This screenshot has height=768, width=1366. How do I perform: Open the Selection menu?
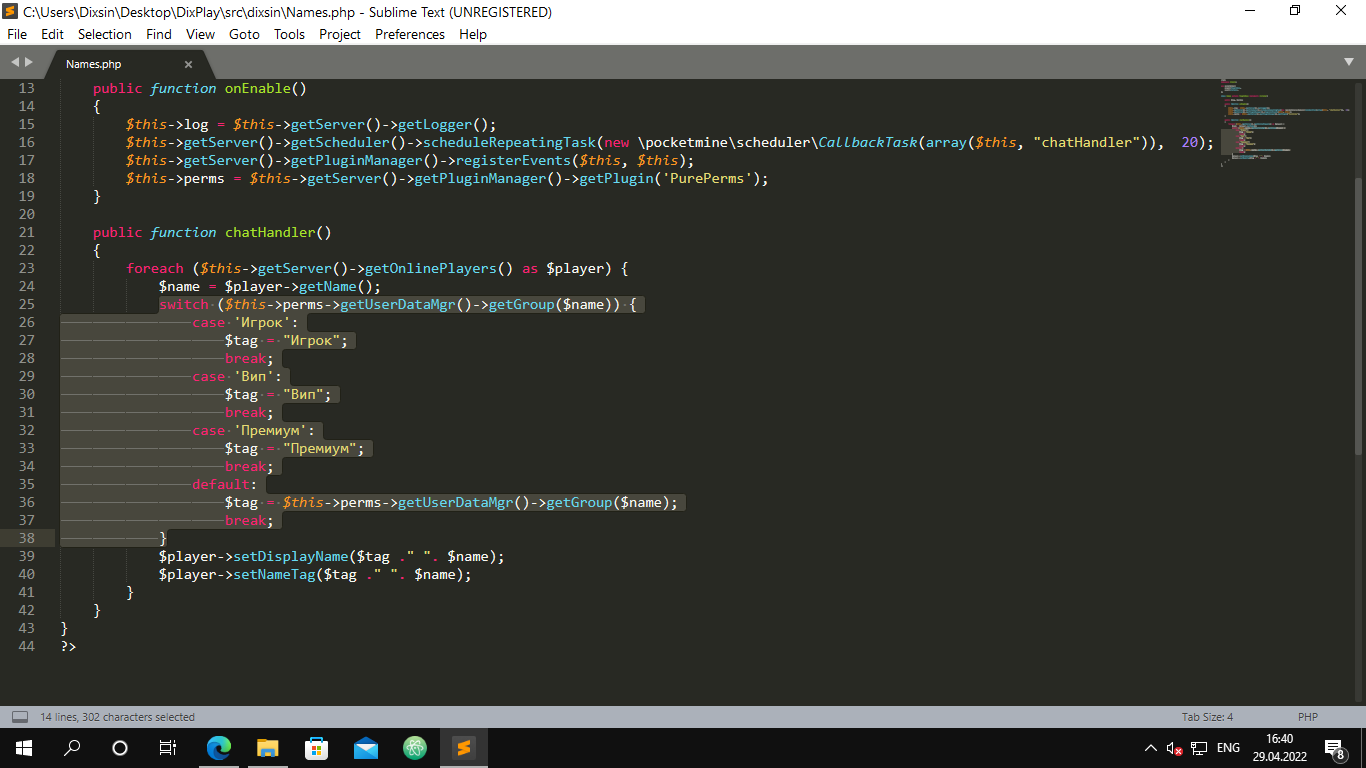click(105, 34)
